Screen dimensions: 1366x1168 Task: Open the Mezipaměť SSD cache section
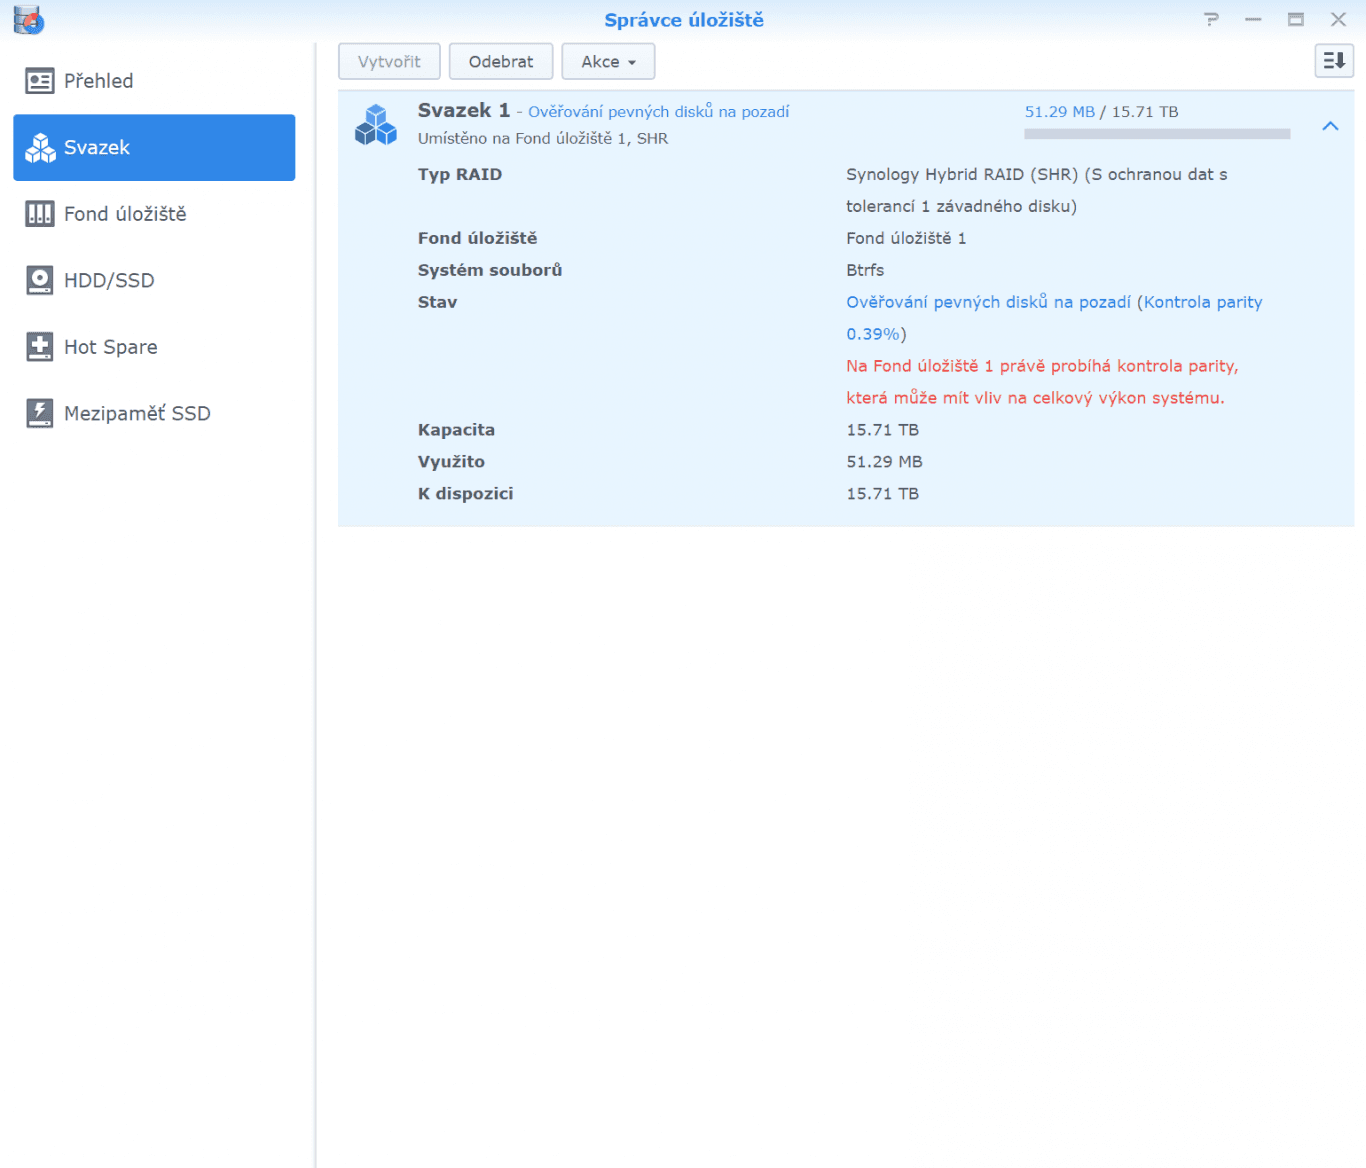[154, 413]
